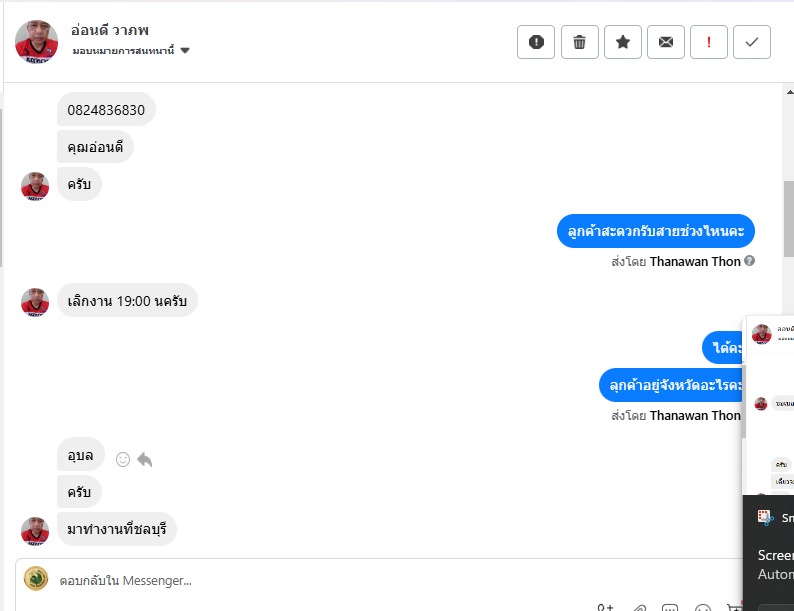Star this conversation as follow-up

(x=622, y=42)
